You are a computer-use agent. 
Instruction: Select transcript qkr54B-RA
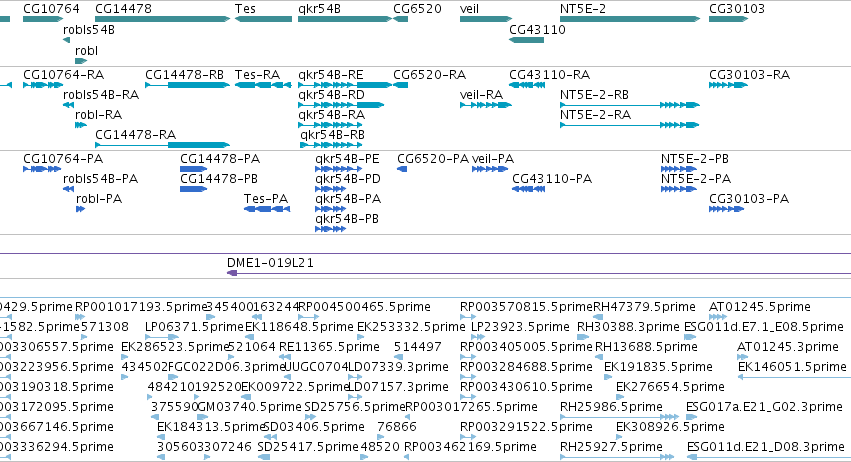(331, 125)
